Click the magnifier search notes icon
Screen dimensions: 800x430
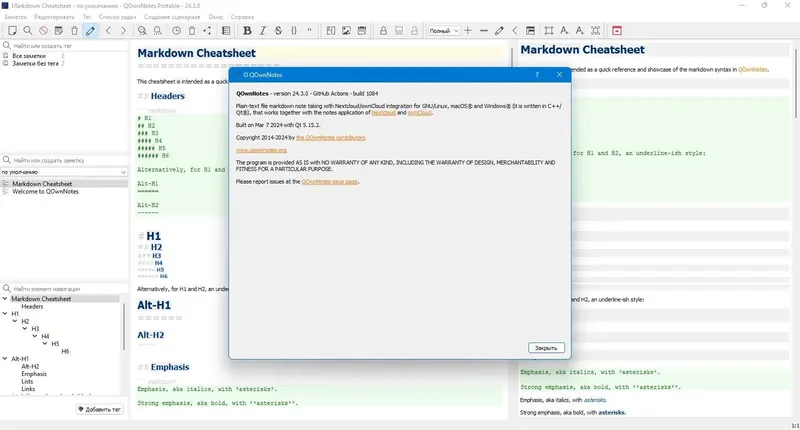click(28, 31)
